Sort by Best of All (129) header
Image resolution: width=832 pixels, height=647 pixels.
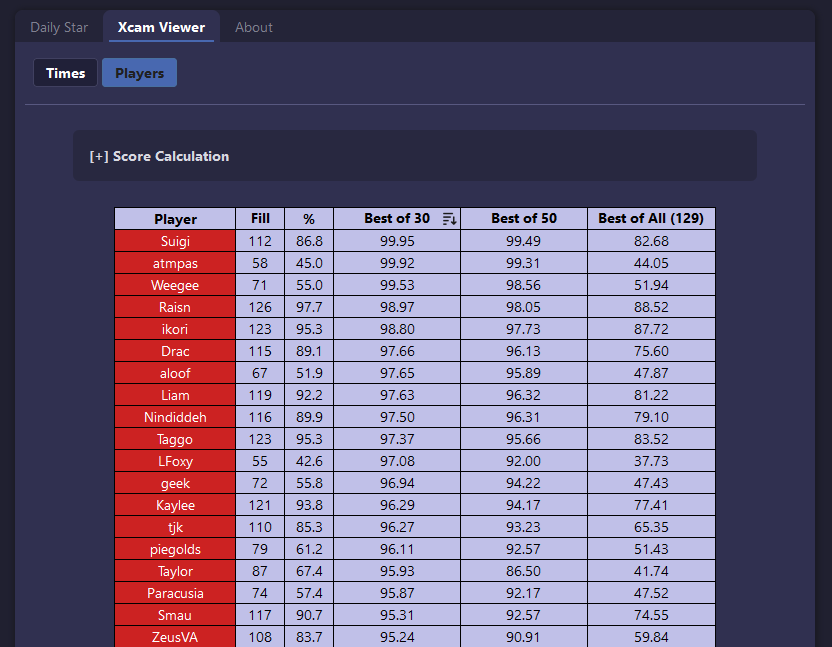(651, 219)
